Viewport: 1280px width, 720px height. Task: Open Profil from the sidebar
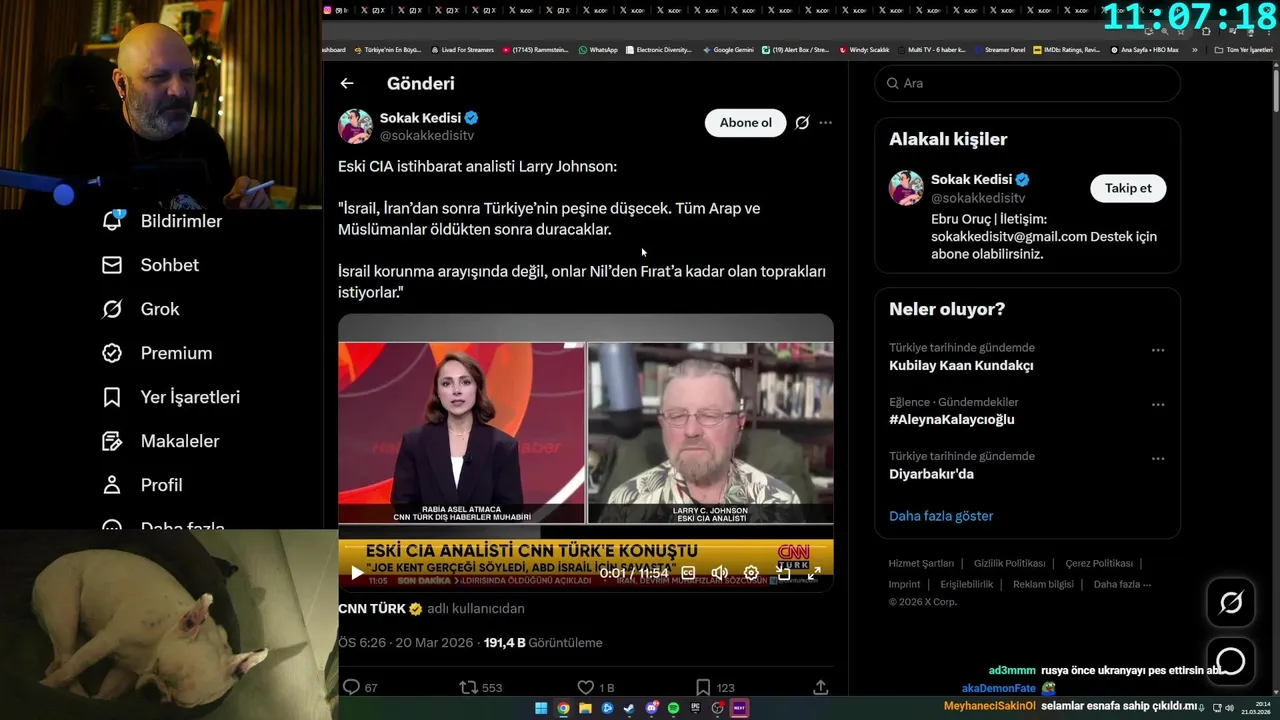(x=141, y=485)
